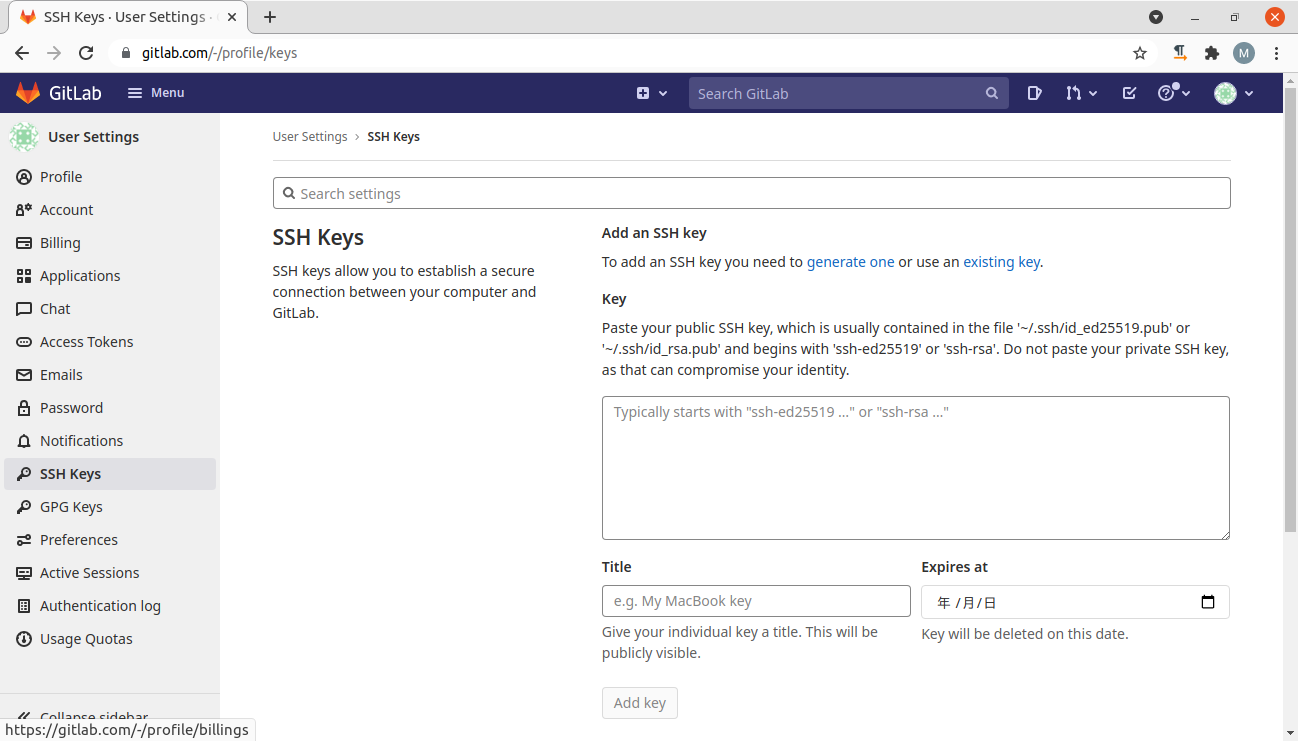Click the Authentication log sidebar entry
This screenshot has height=741, width=1298.
click(x=100, y=605)
